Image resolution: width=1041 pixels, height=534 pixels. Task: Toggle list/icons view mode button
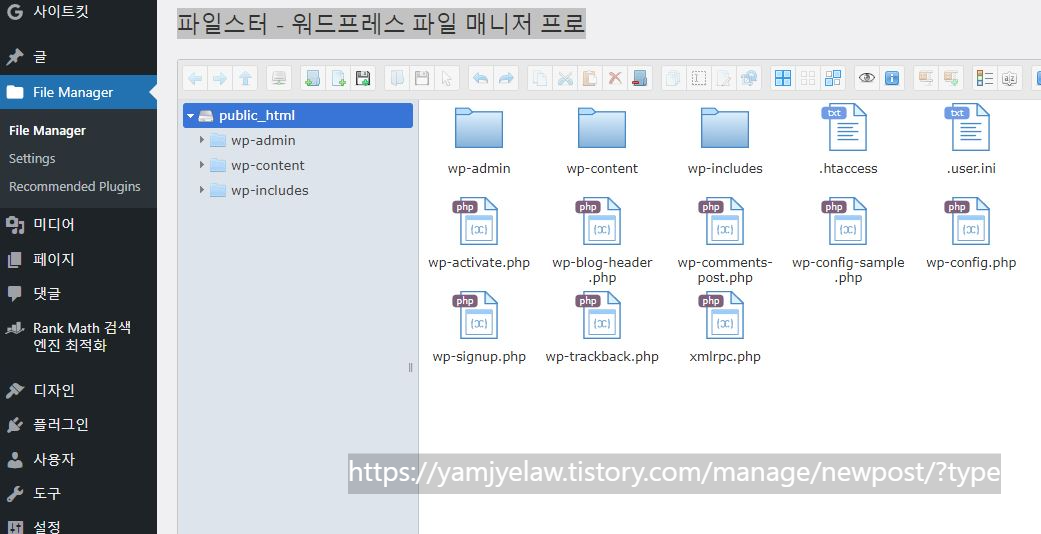click(x=985, y=78)
